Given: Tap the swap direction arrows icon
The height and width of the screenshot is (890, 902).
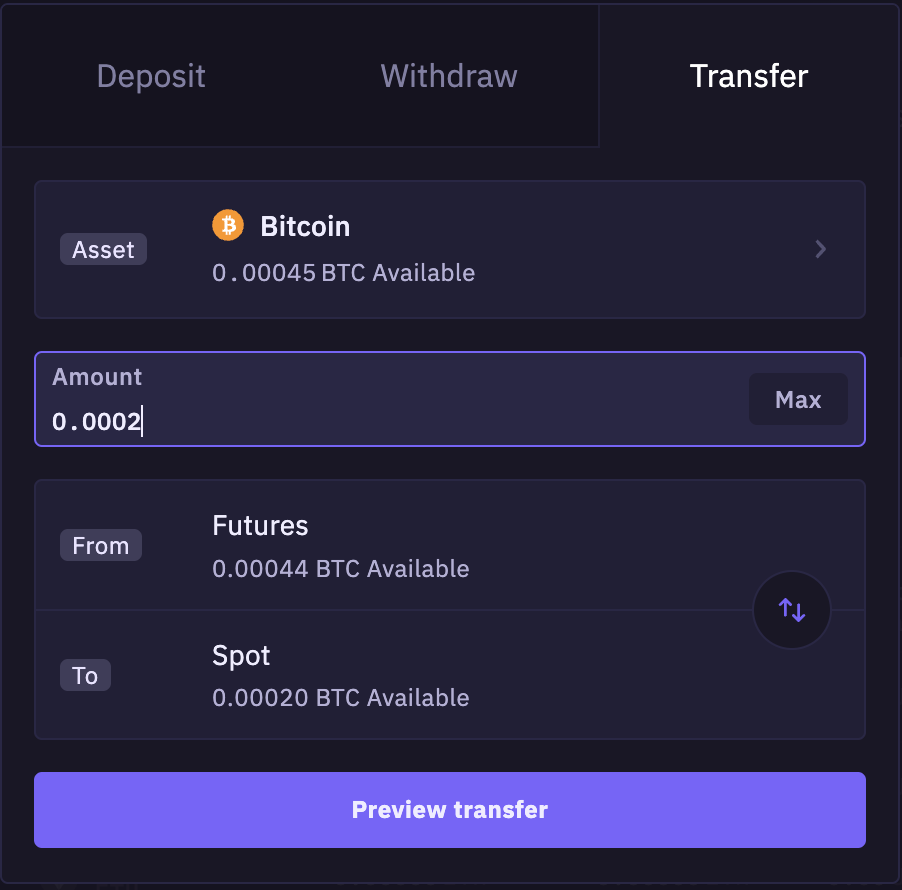Looking at the screenshot, I should point(791,610).
